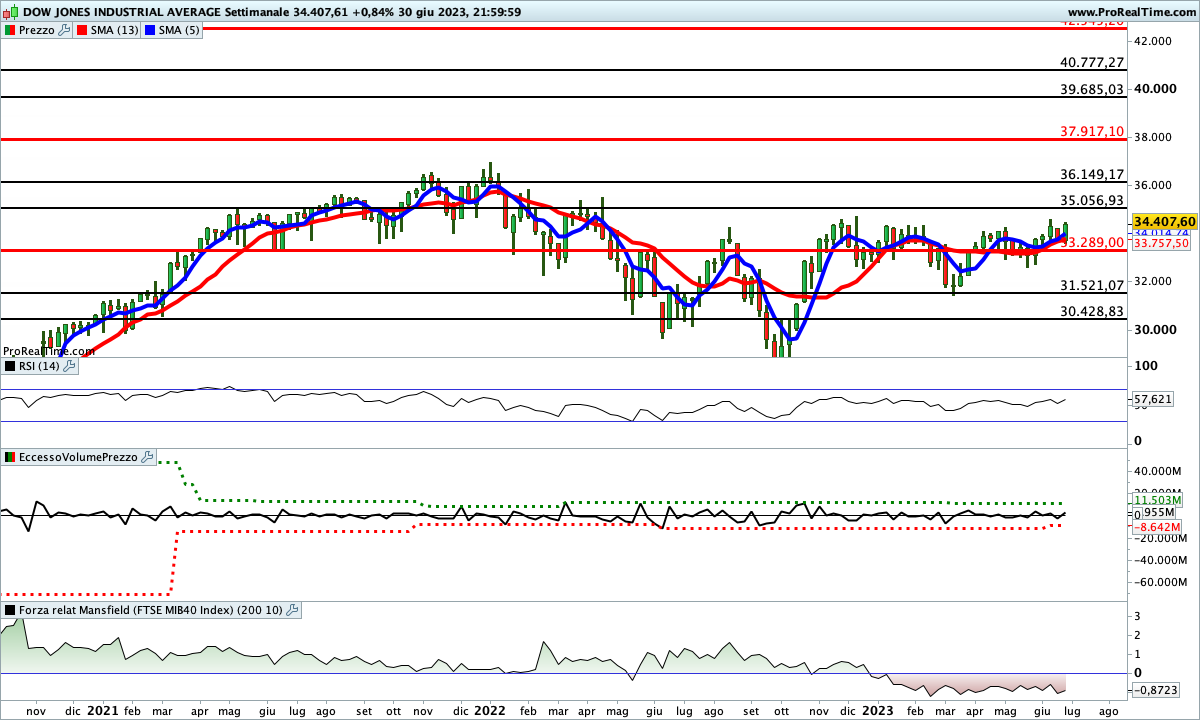The height and width of the screenshot is (720, 1200).
Task: Click the 38.000 price scale value
Action: [1152, 137]
